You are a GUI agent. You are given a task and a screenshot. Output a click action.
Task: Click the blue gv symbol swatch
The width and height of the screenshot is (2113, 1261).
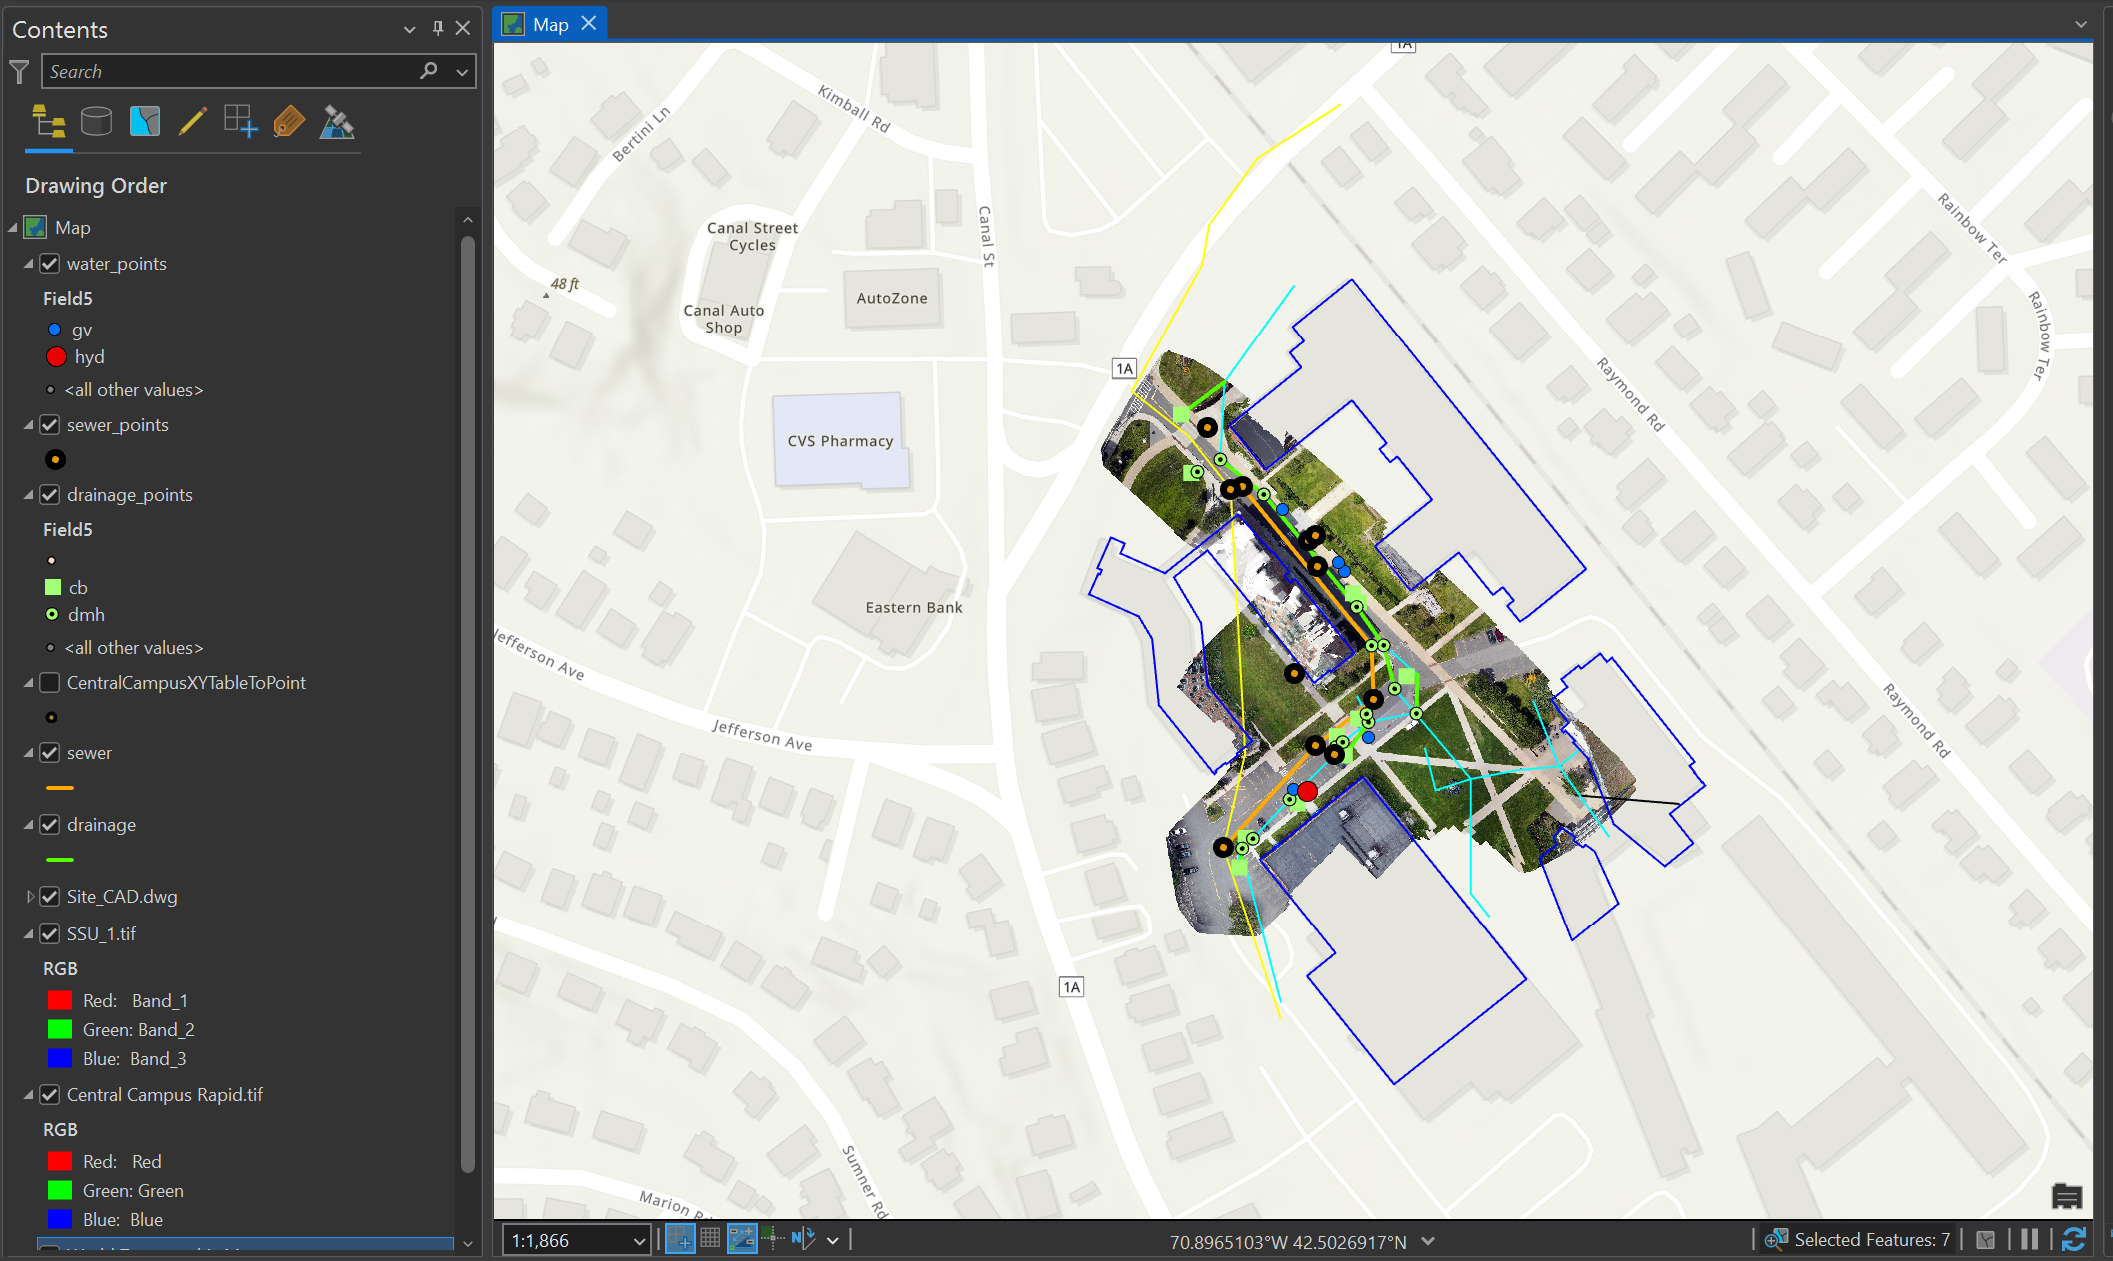[54, 329]
